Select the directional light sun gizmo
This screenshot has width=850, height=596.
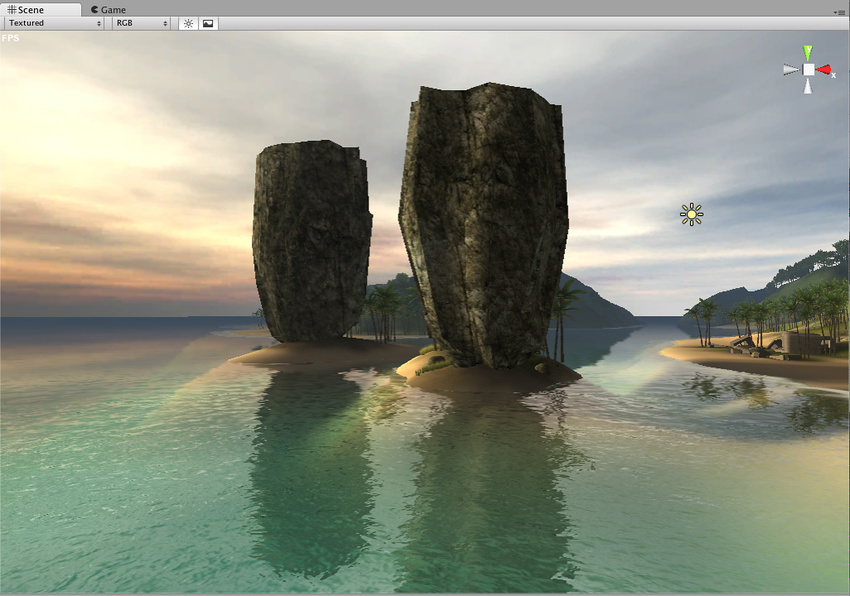691,214
